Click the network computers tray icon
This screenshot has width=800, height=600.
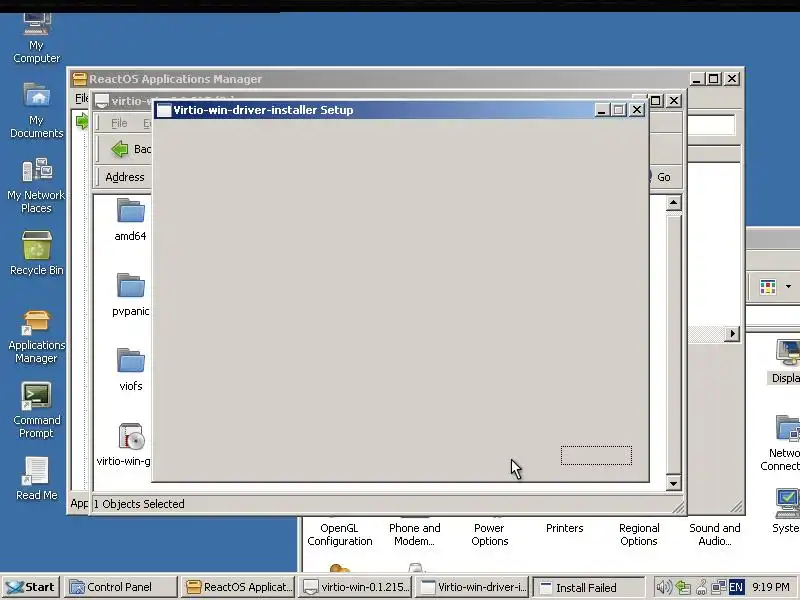(x=718, y=587)
